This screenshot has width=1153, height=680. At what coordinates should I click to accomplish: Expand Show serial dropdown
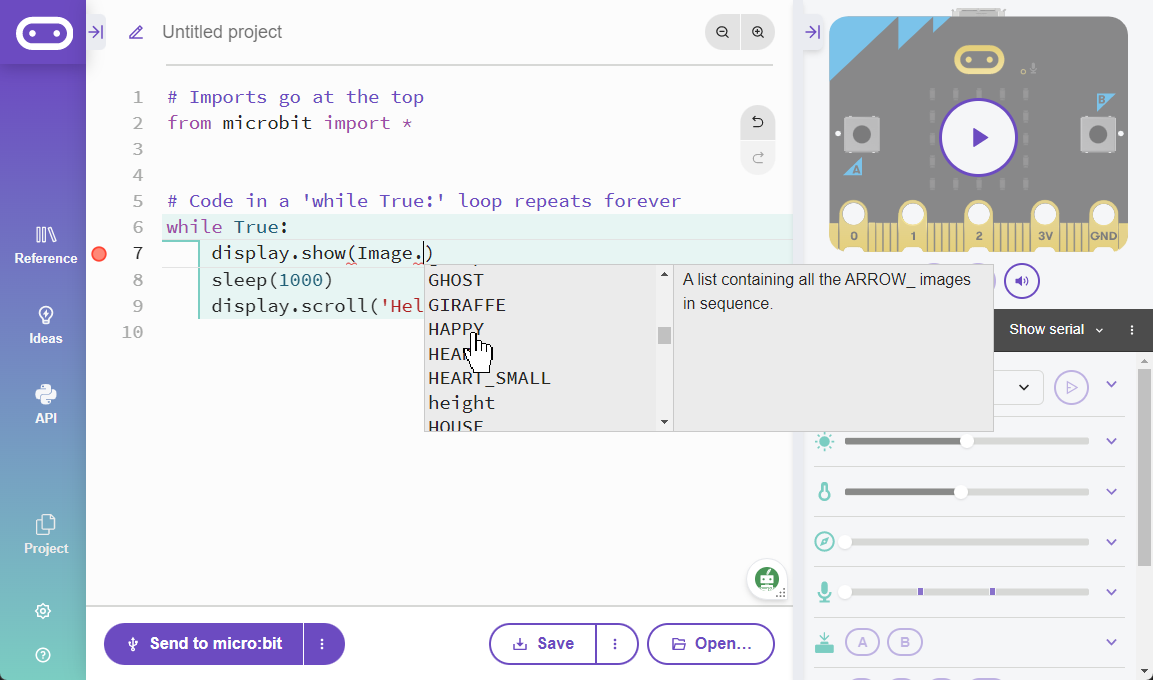[x=1056, y=329]
